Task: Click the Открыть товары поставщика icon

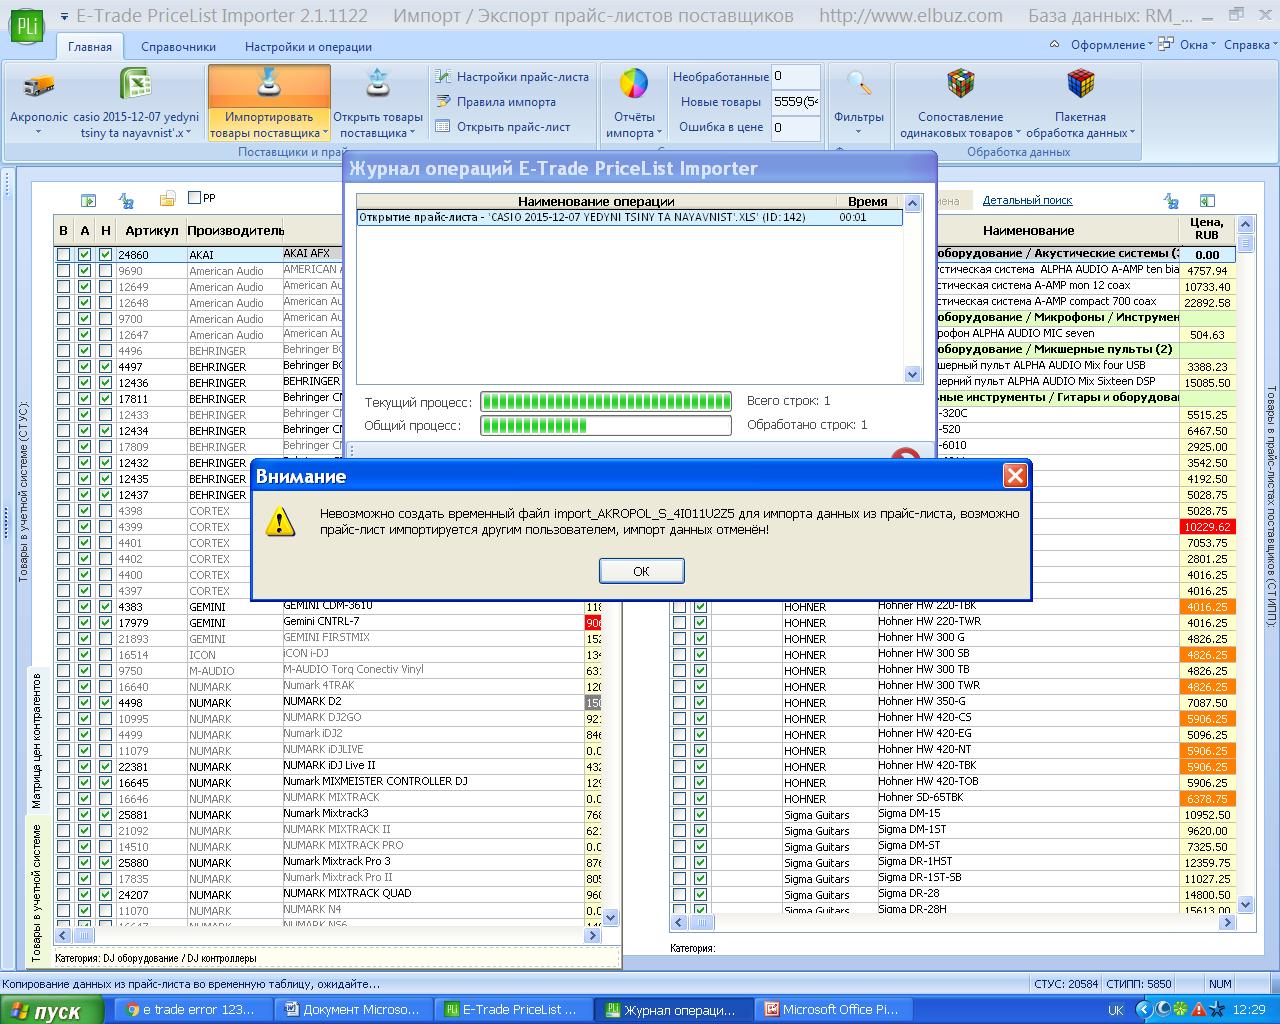Action: (377, 85)
